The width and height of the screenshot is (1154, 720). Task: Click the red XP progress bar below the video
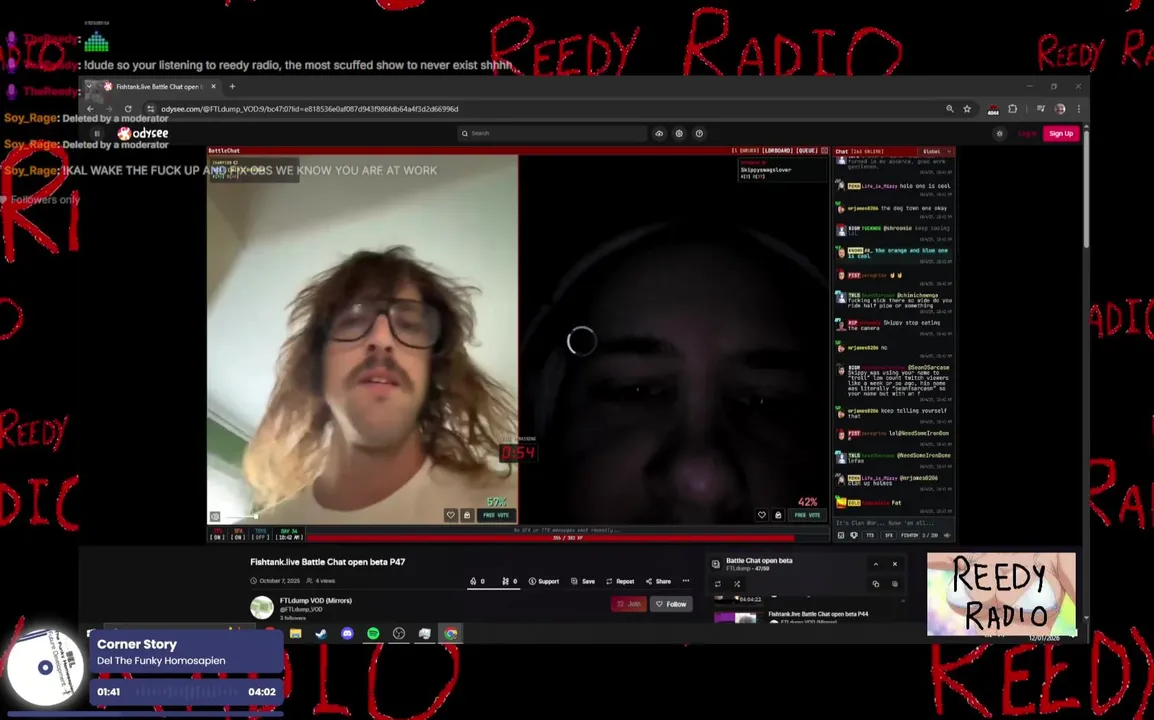point(567,538)
